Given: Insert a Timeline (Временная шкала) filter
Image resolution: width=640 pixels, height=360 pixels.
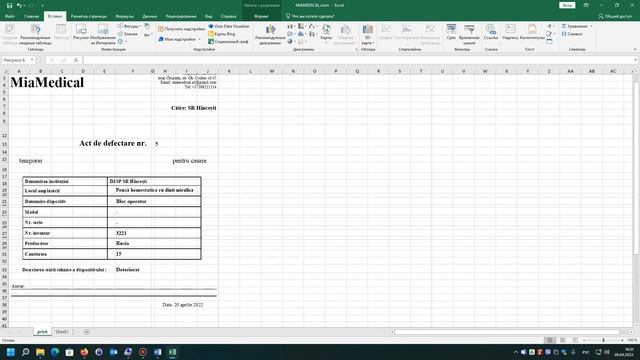Looking at the screenshot, I should 469,34.
